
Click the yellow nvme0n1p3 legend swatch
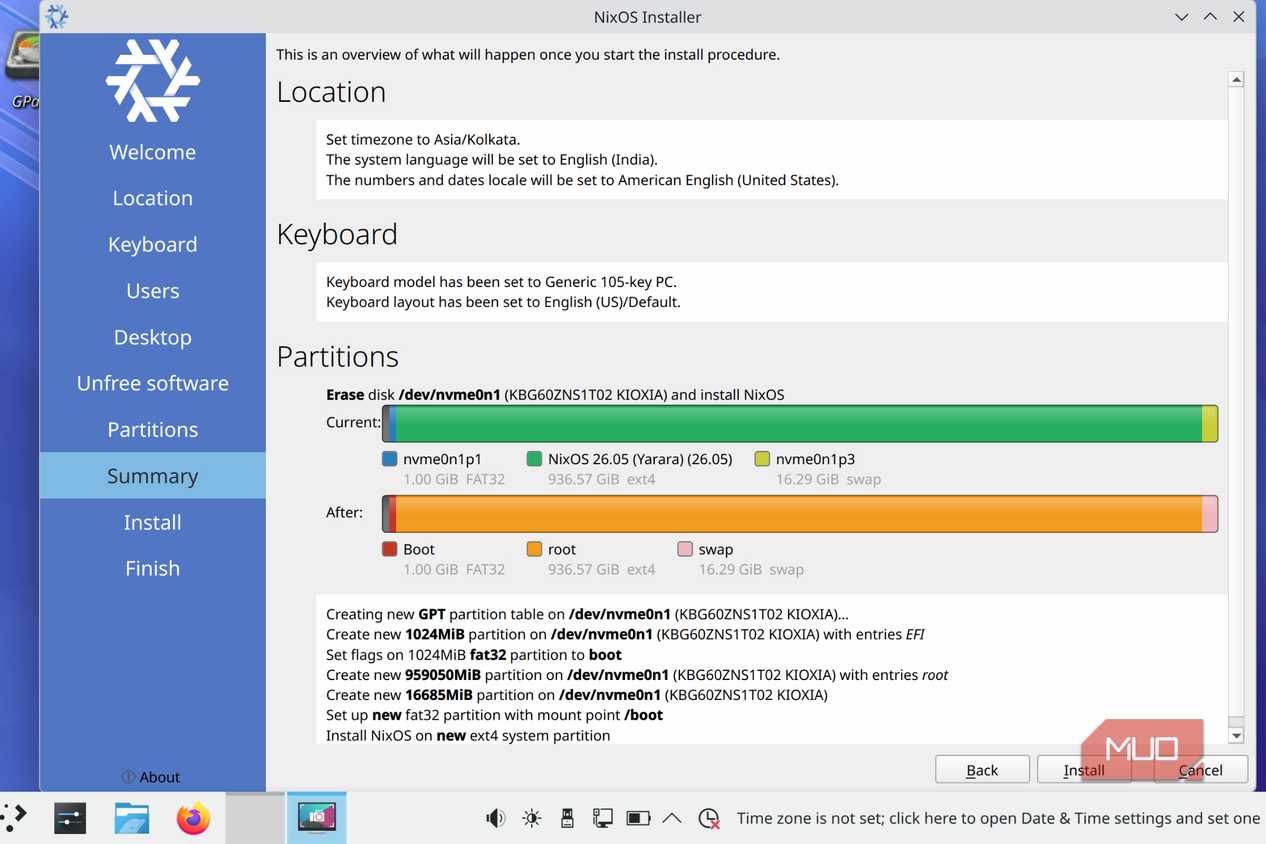pyautogui.click(x=762, y=459)
